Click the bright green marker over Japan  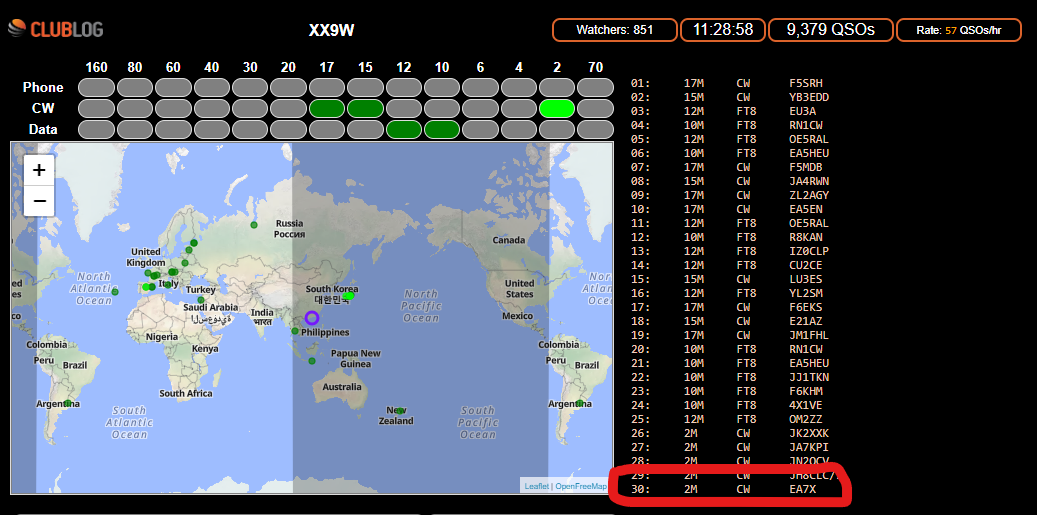coord(349,296)
